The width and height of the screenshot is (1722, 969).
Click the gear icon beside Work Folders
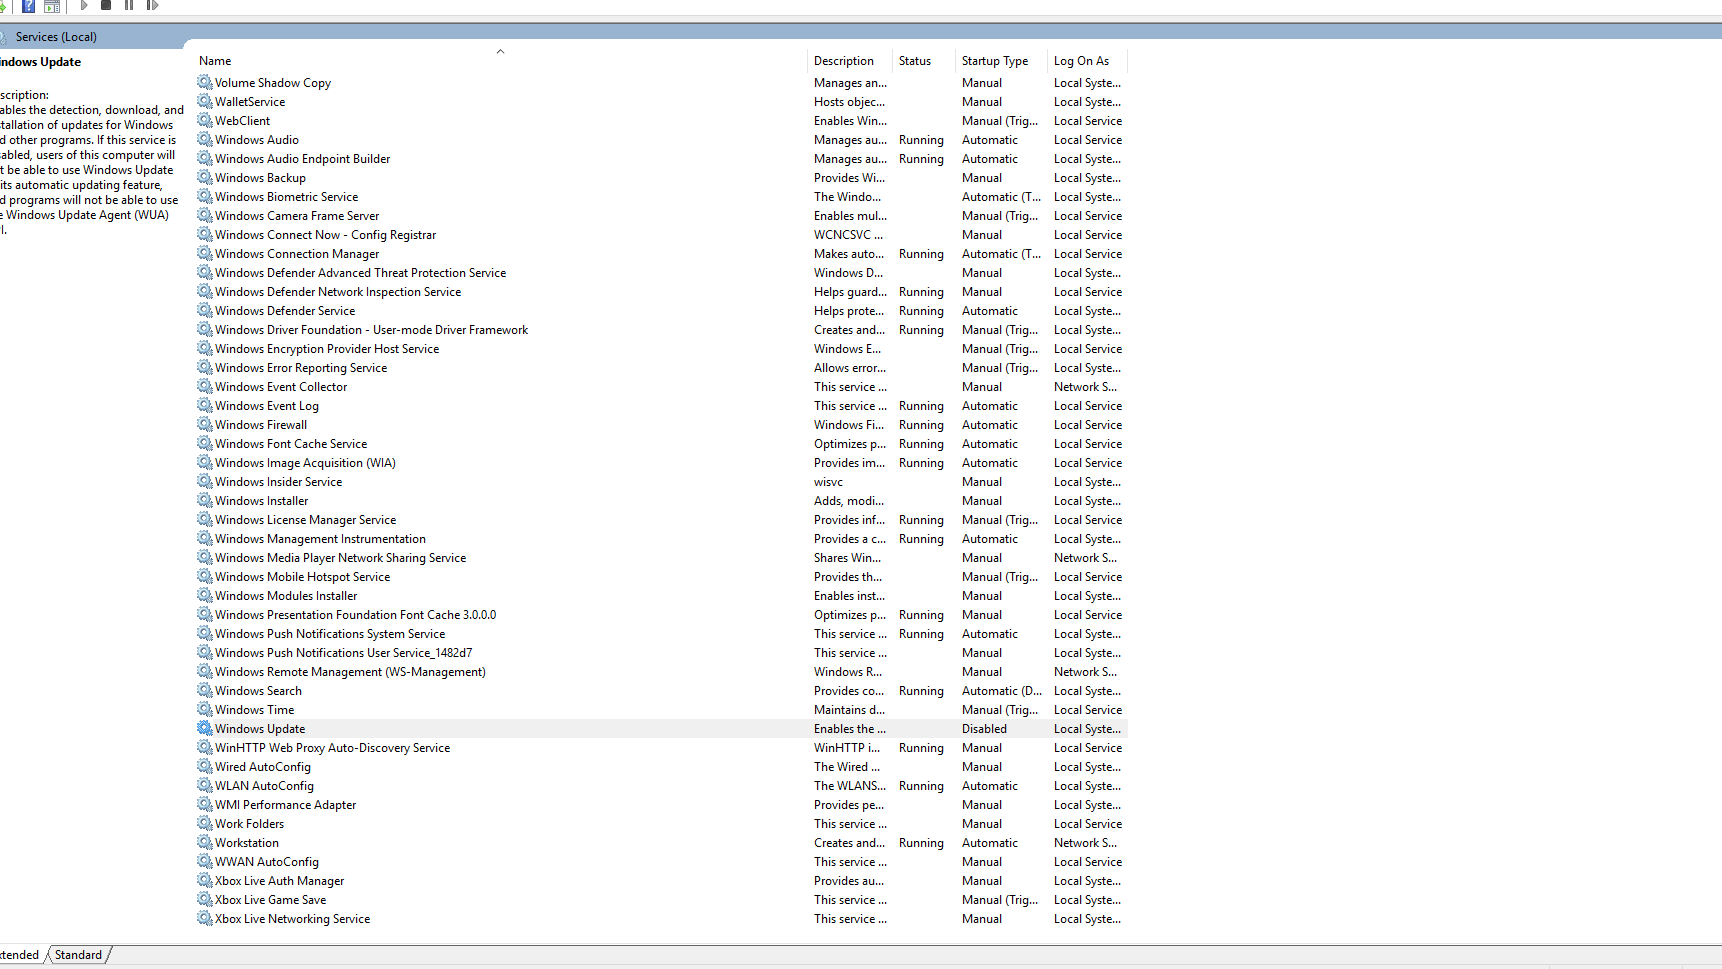click(x=205, y=823)
